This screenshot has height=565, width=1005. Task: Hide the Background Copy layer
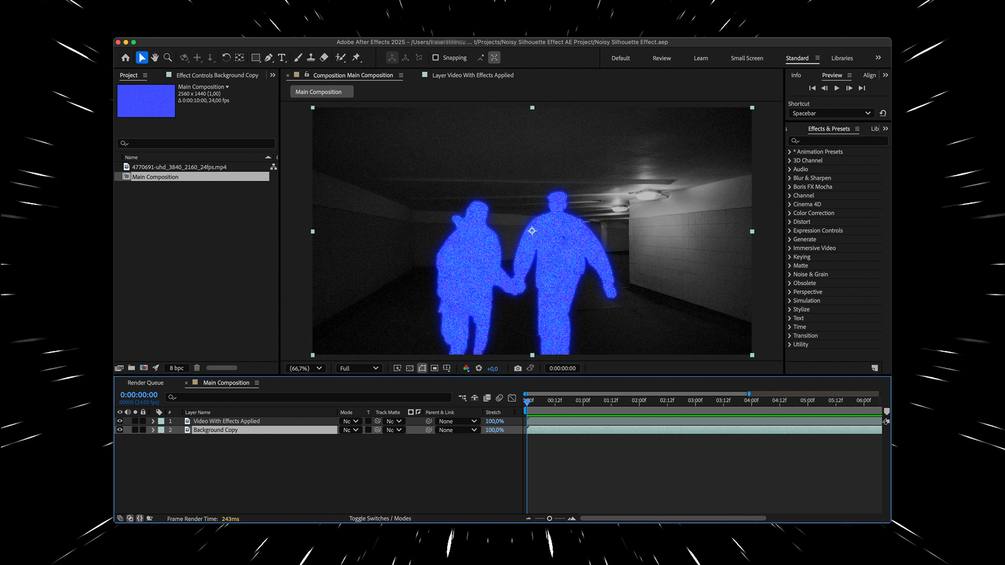[120, 430]
